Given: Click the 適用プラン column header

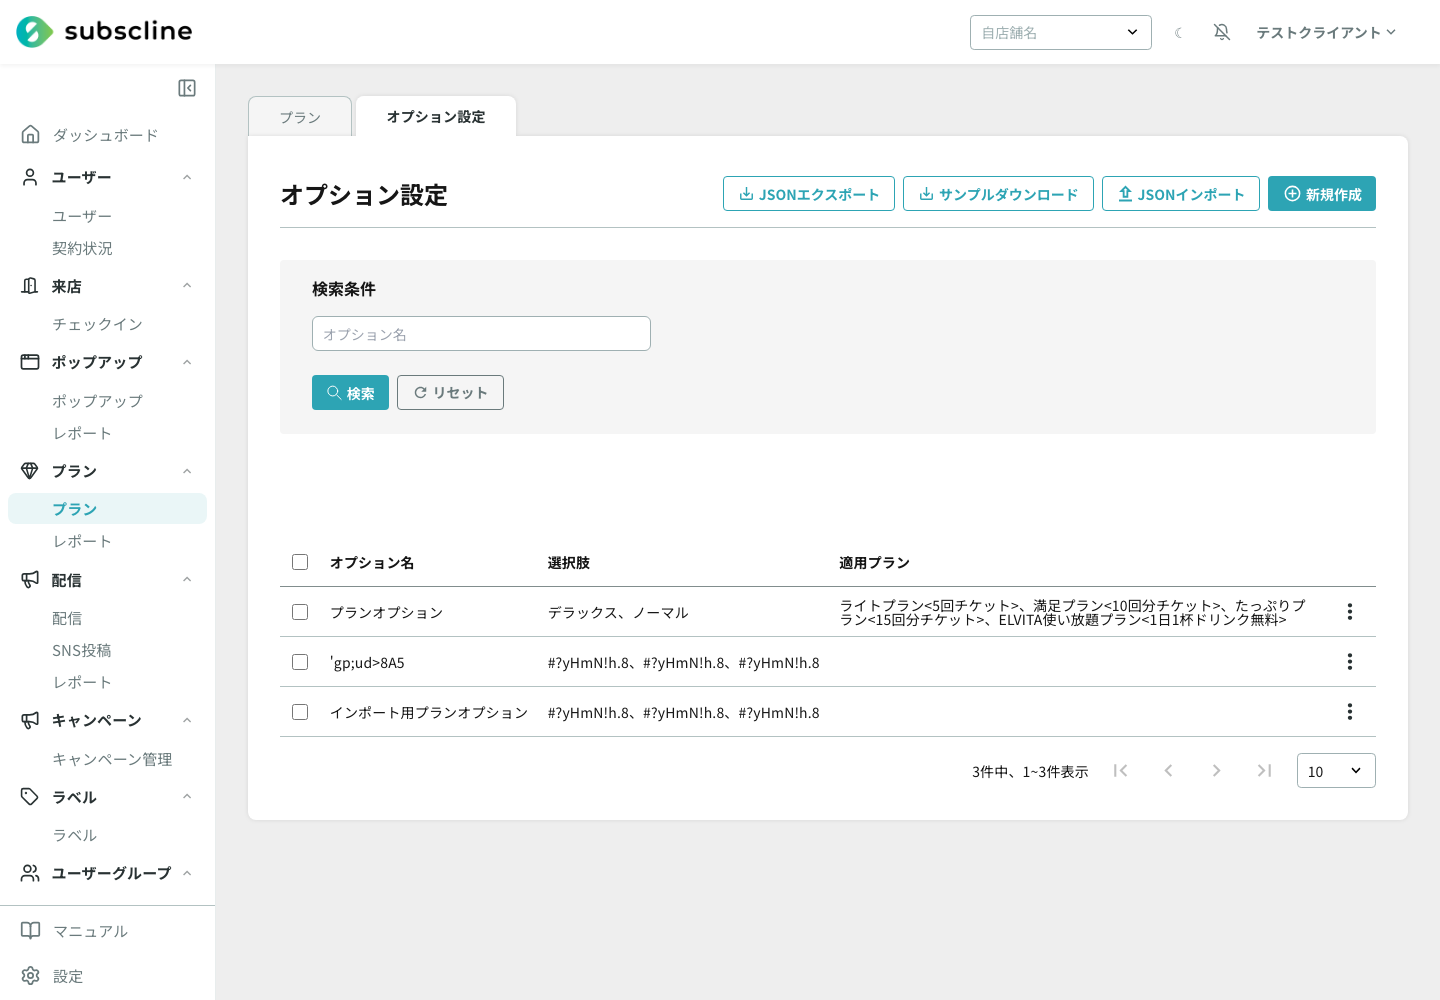Looking at the screenshot, I should tap(874, 563).
